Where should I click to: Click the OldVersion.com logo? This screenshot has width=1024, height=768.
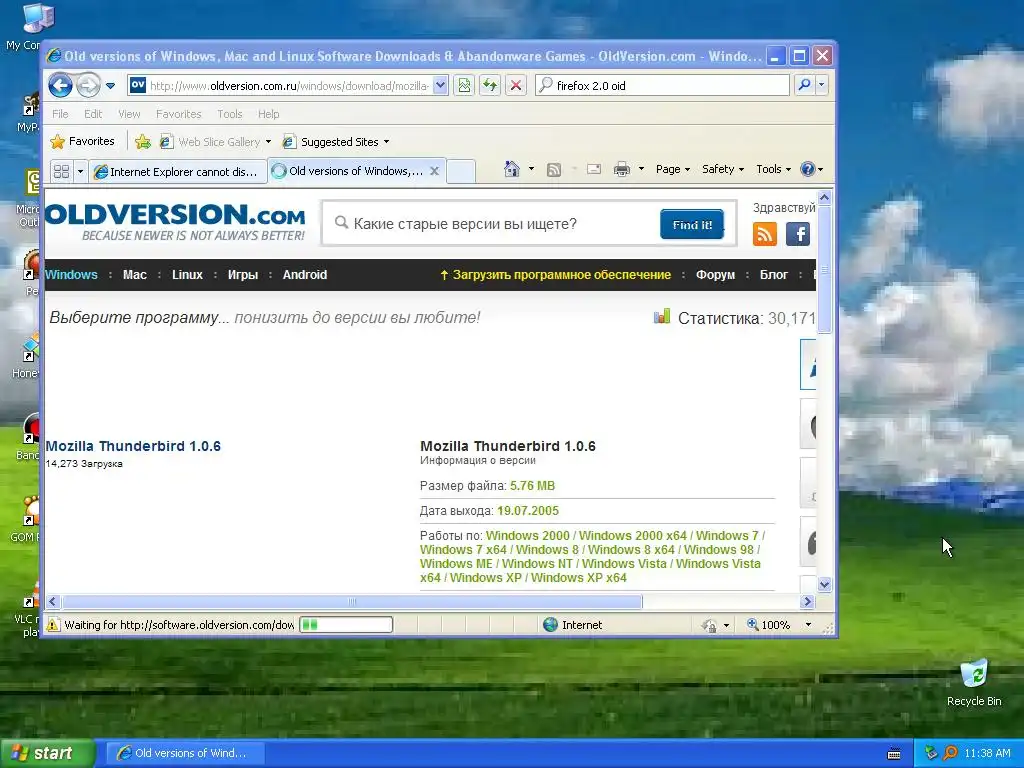click(x=175, y=222)
